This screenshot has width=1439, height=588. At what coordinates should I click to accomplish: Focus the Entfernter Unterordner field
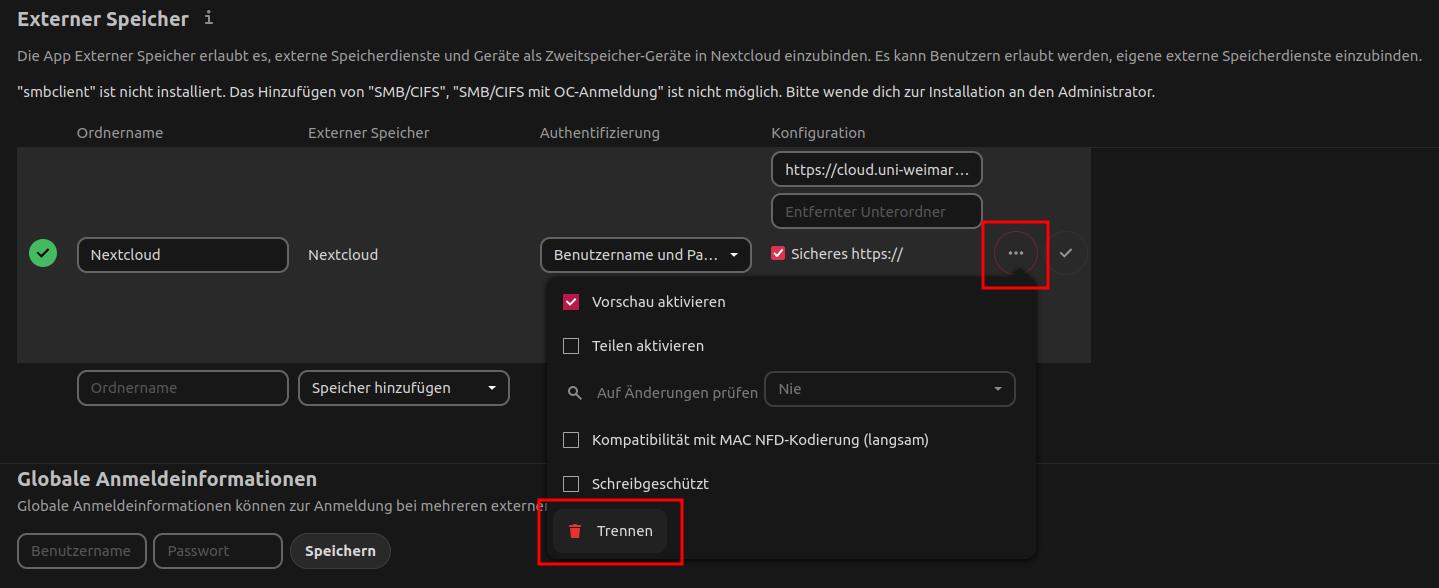[x=876, y=212]
